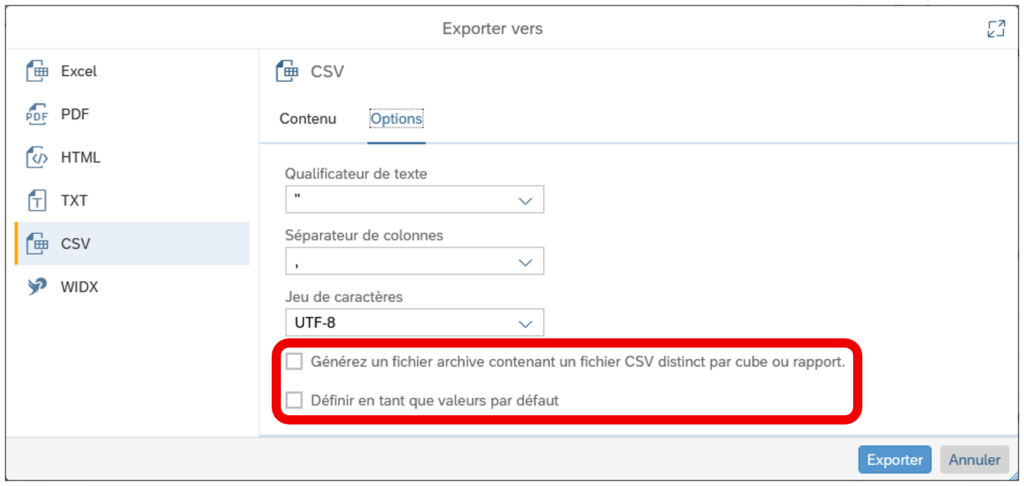The height and width of the screenshot is (486, 1024).
Task: Check Définir en tant que valeurs par défaut
Action: click(295, 400)
